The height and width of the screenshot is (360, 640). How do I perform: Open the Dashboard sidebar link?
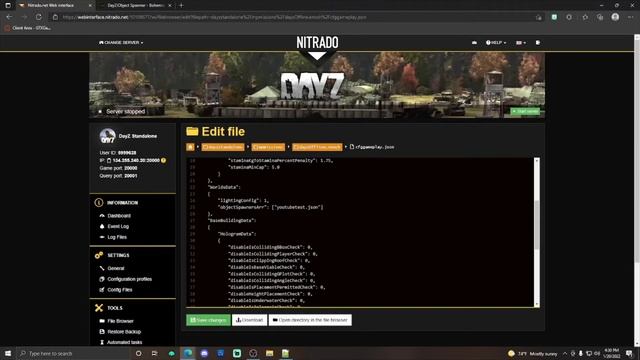(119, 216)
